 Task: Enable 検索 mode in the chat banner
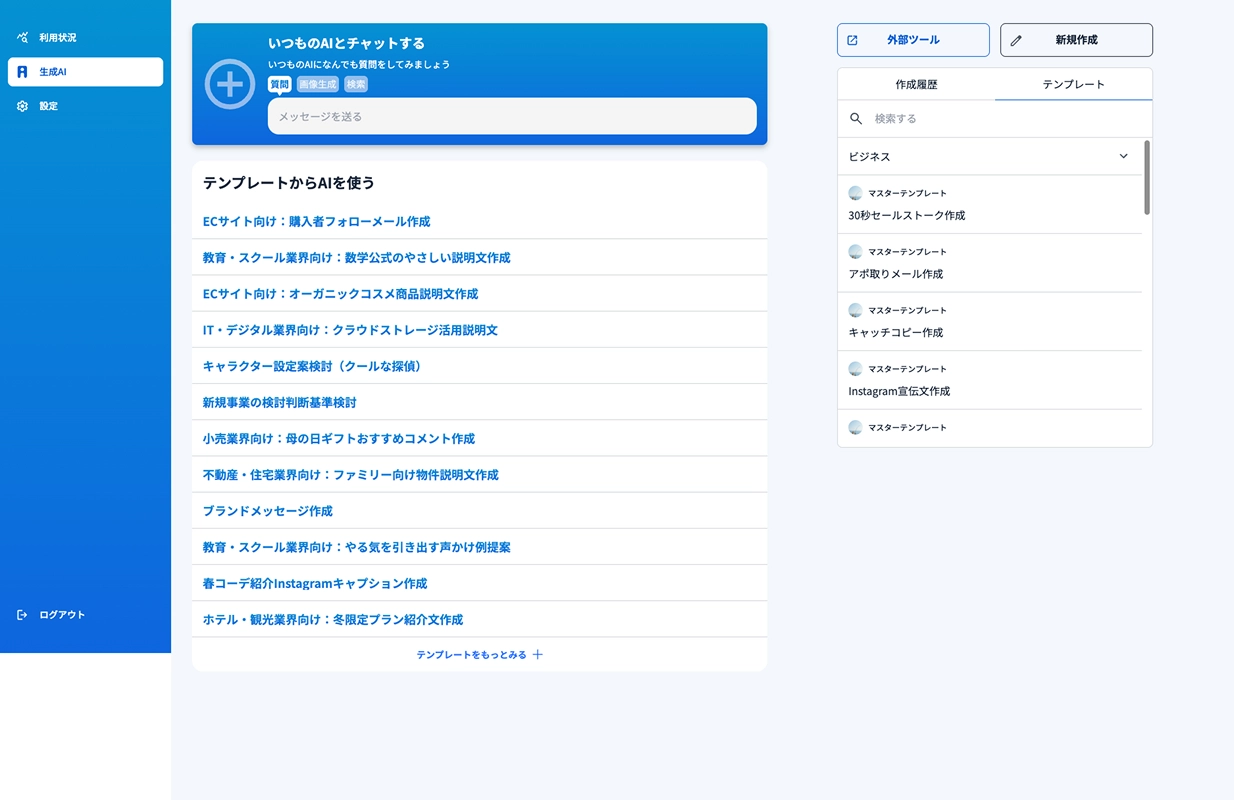[355, 84]
